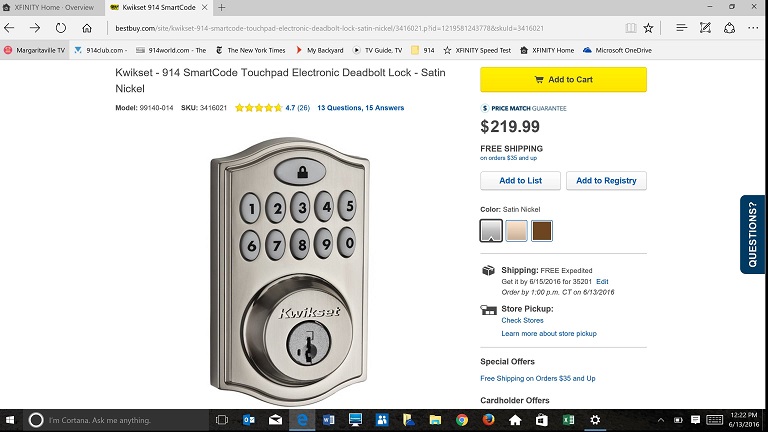Open Edge reading view icon
768x432 pixels.
click(x=631, y=28)
